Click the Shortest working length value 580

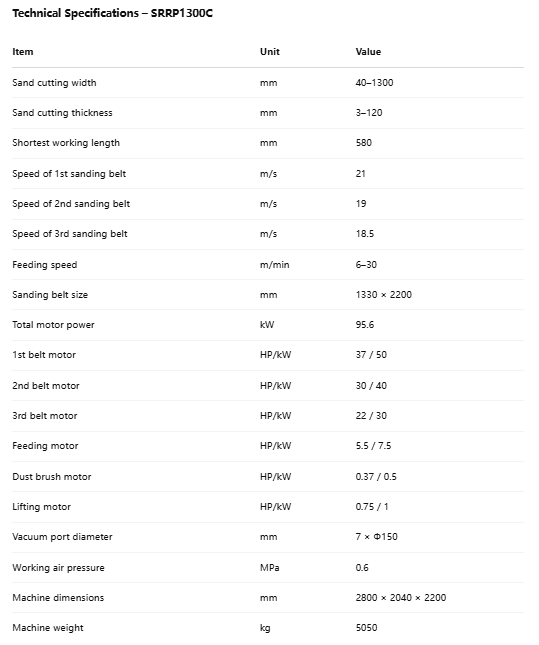point(364,143)
